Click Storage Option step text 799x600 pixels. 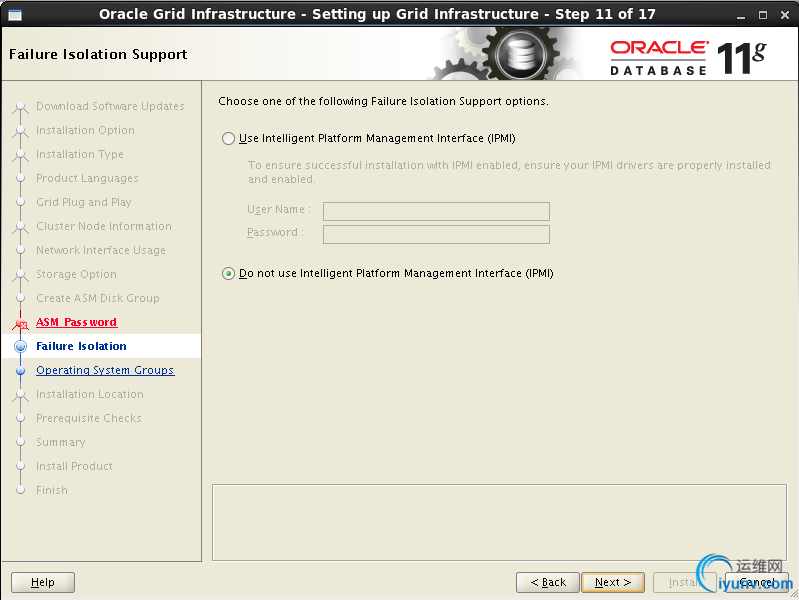pos(76,274)
